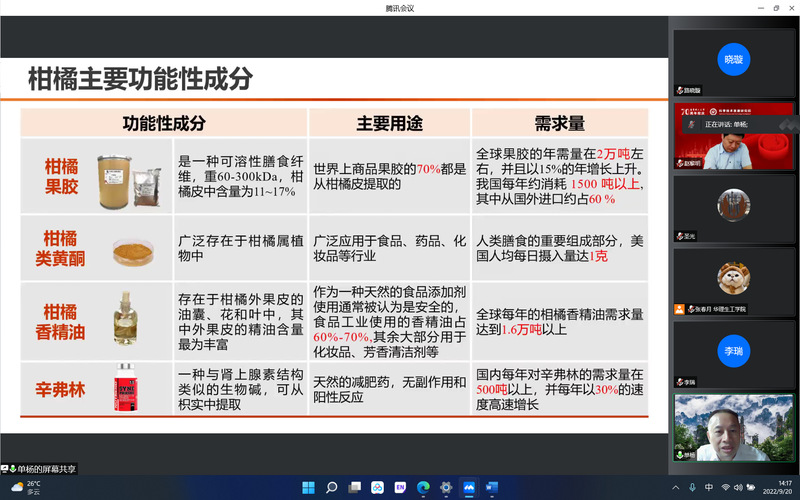This screenshot has width=800, height=500.
Task: Open Microsoft Edge from the taskbar
Action: pyautogui.click(x=423, y=487)
